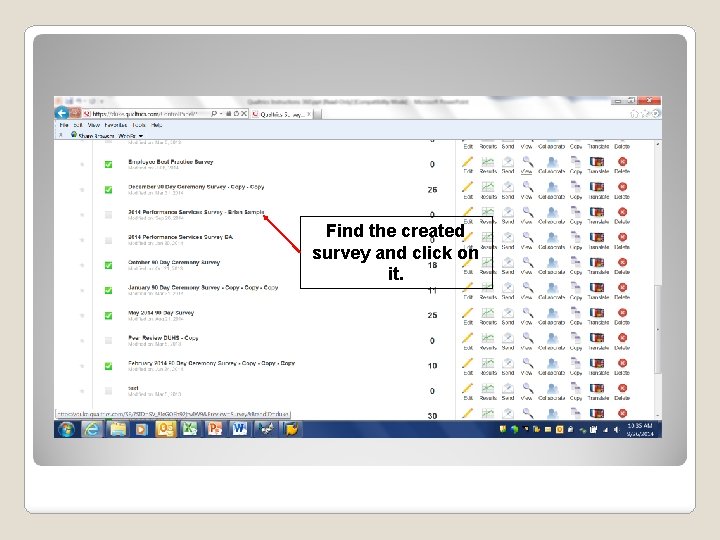This screenshot has width=720, height=540.
Task: Click Collaborate icon for Employee Best Practice Survey
Action: coord(552,162)
